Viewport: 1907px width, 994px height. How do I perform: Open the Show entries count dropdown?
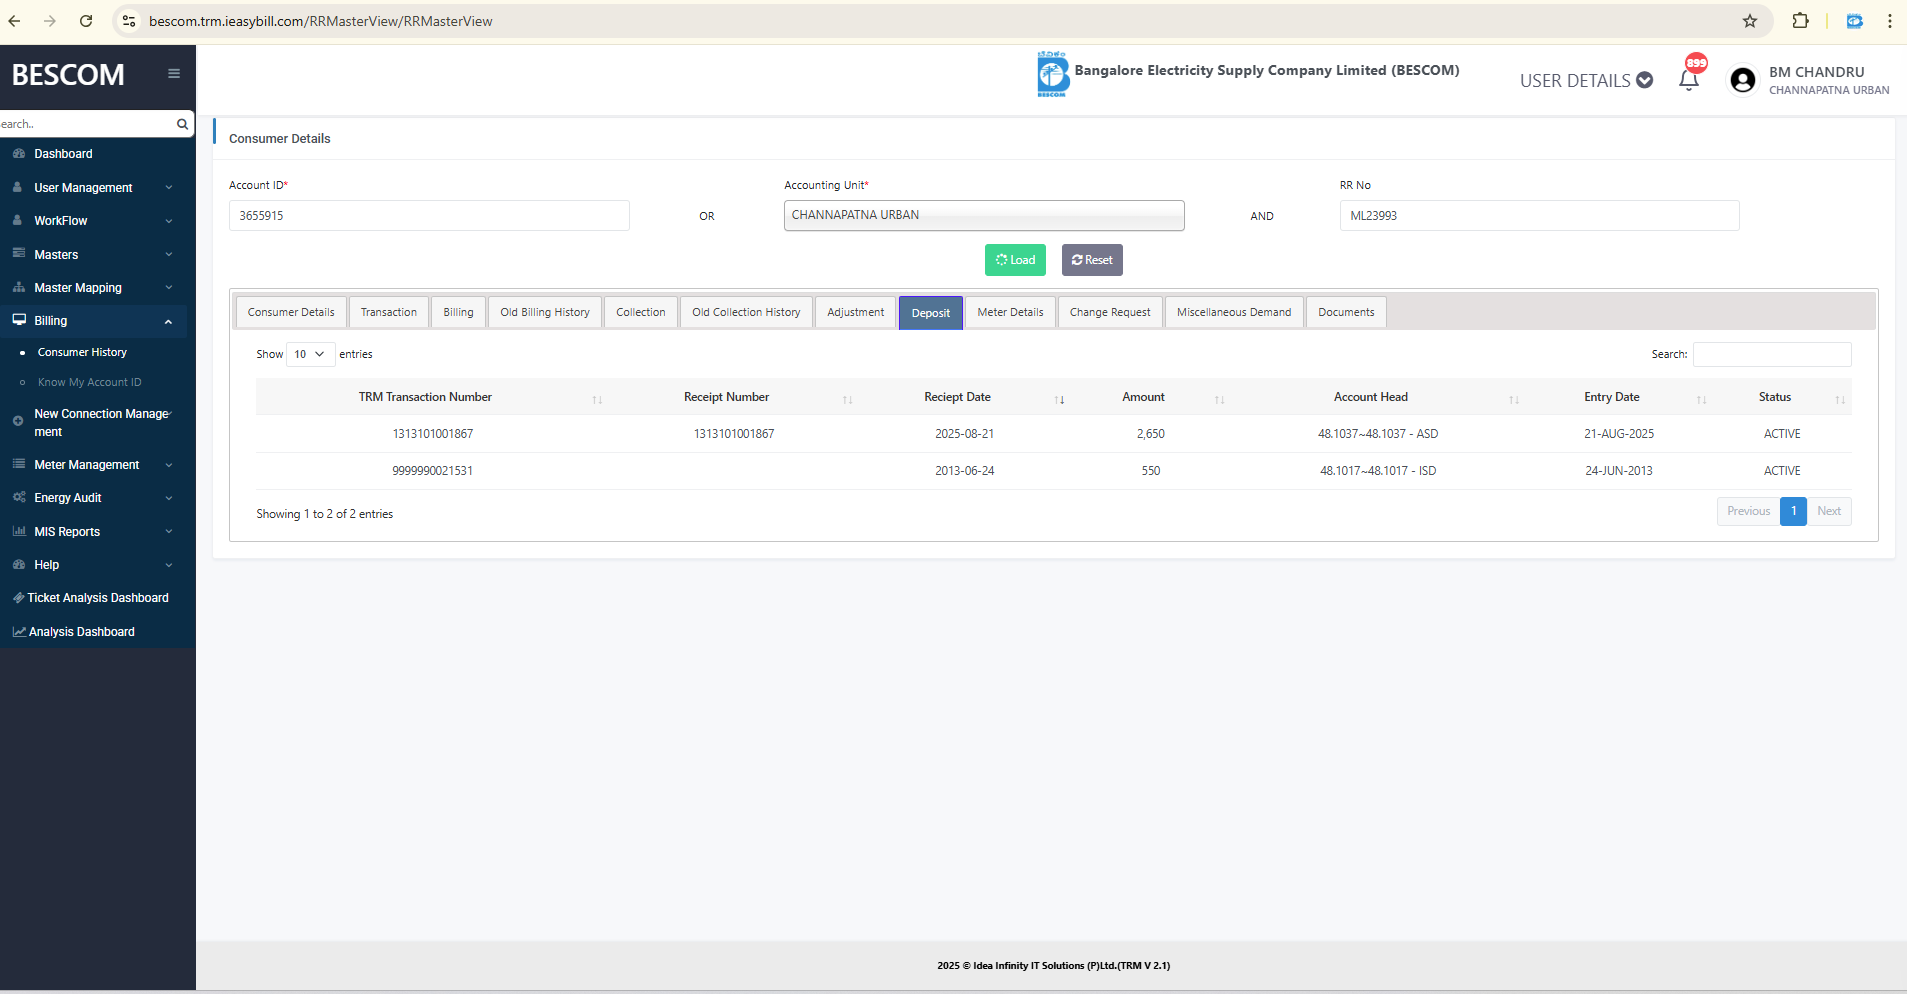(x=310, y=354)
